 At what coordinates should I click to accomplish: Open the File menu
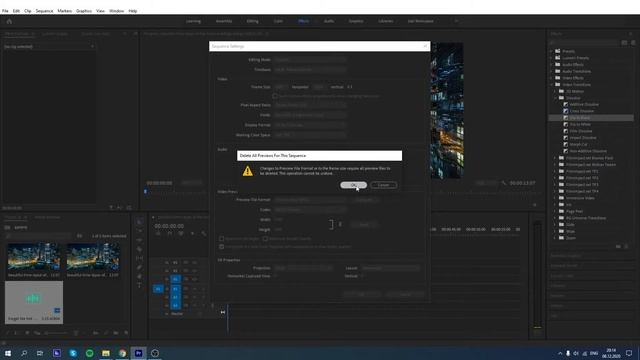(x=5, y=11)
